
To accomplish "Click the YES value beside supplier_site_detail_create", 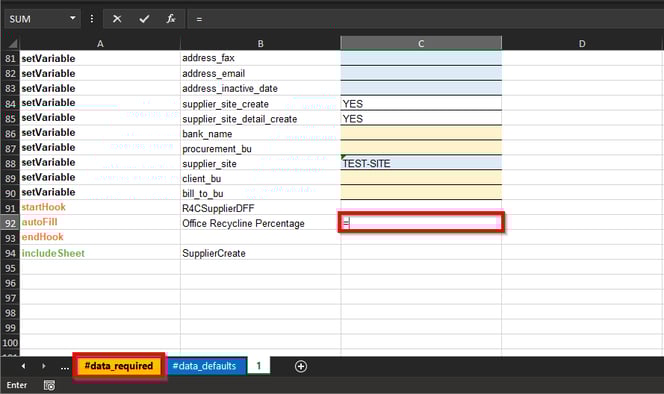I will (421, 119).
